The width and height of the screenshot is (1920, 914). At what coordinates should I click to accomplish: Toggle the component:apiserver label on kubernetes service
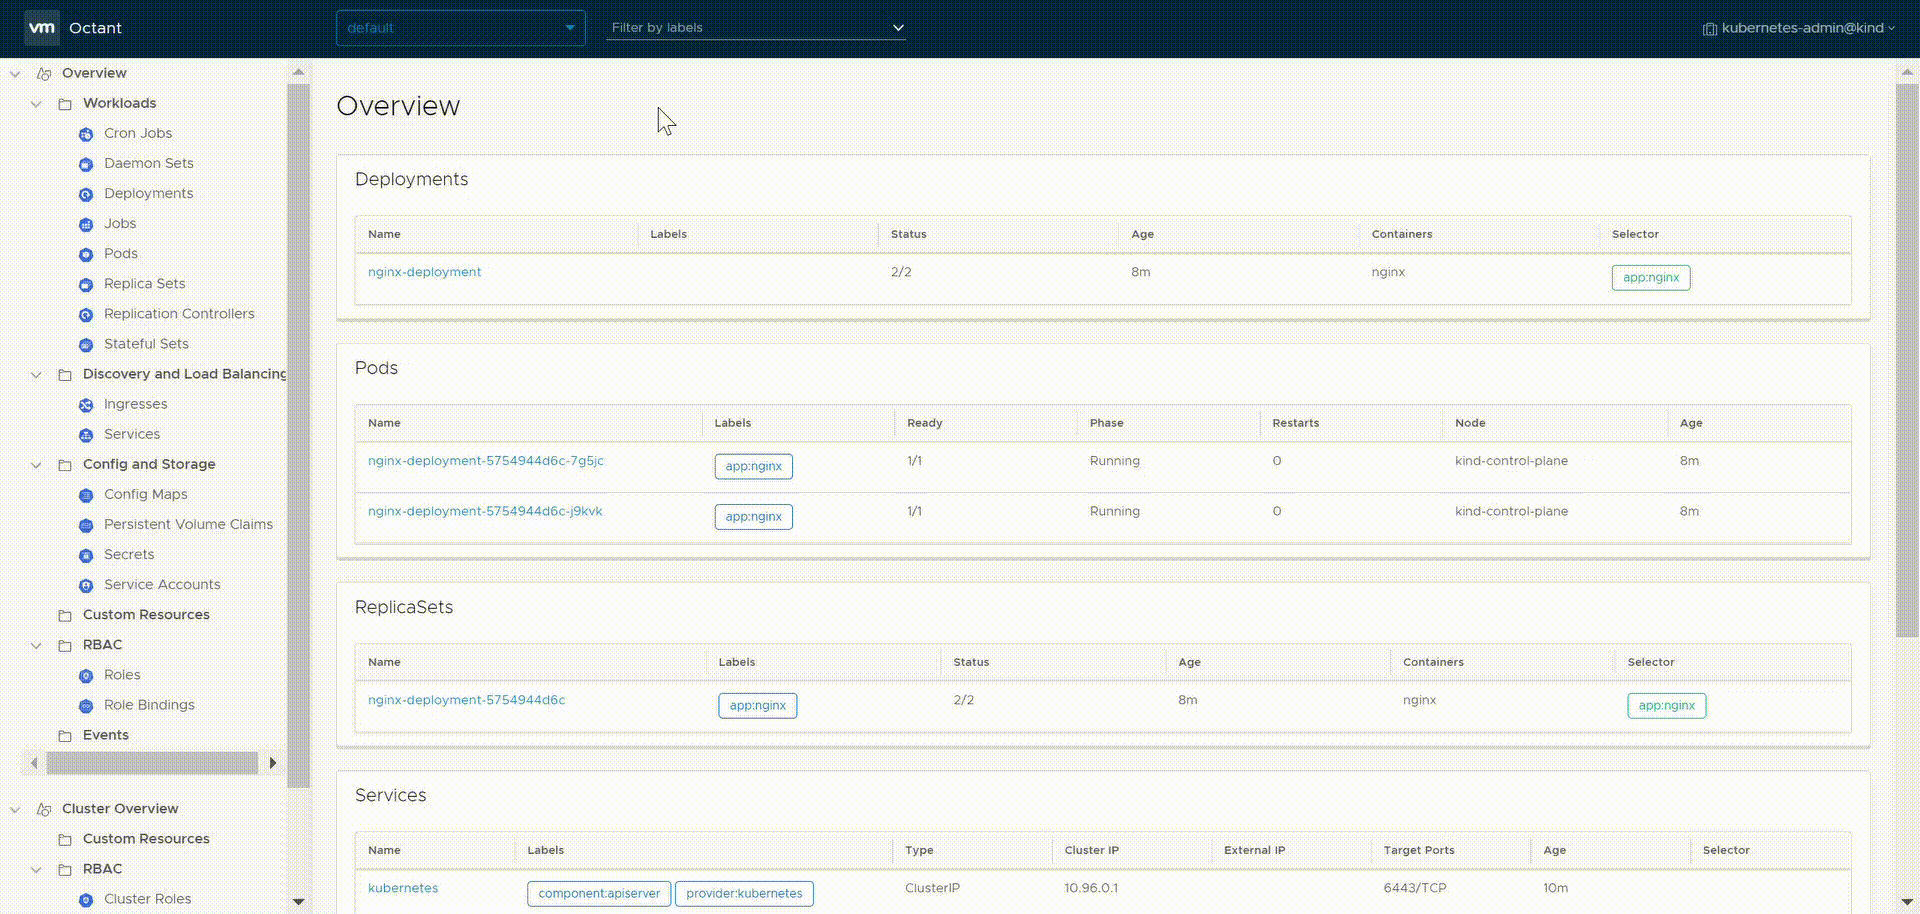coord(598,893)
